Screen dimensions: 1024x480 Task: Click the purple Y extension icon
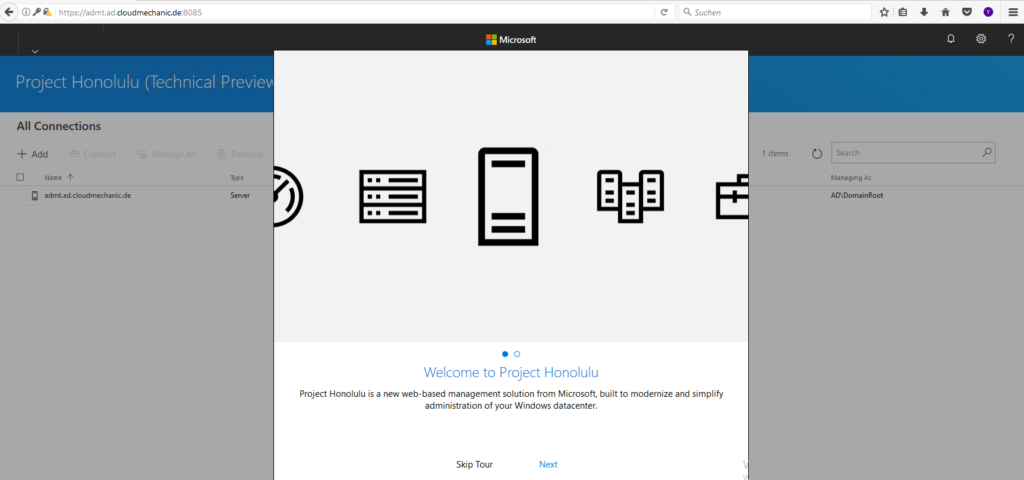click(x=988, y=12)
